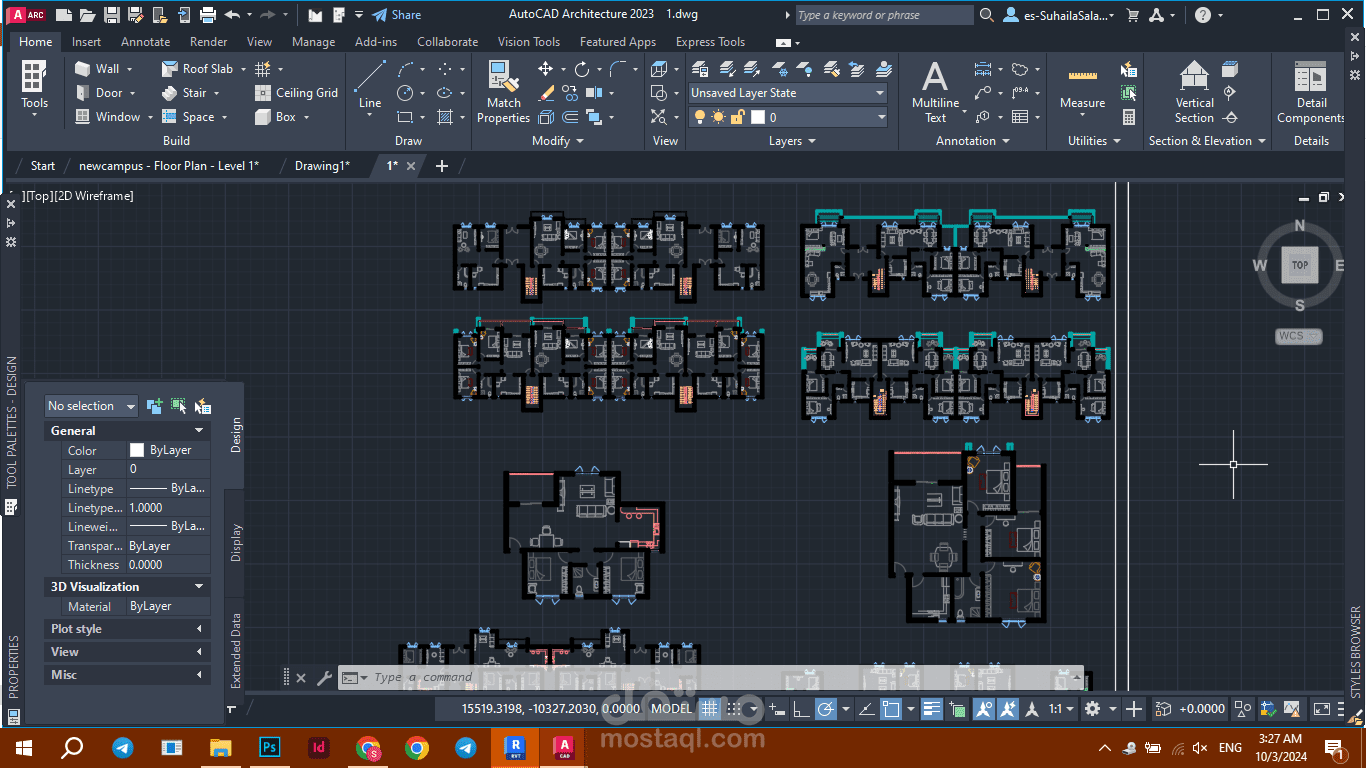
Task: Open the No selection dropdown in Properties
Action: coord(91,406)
